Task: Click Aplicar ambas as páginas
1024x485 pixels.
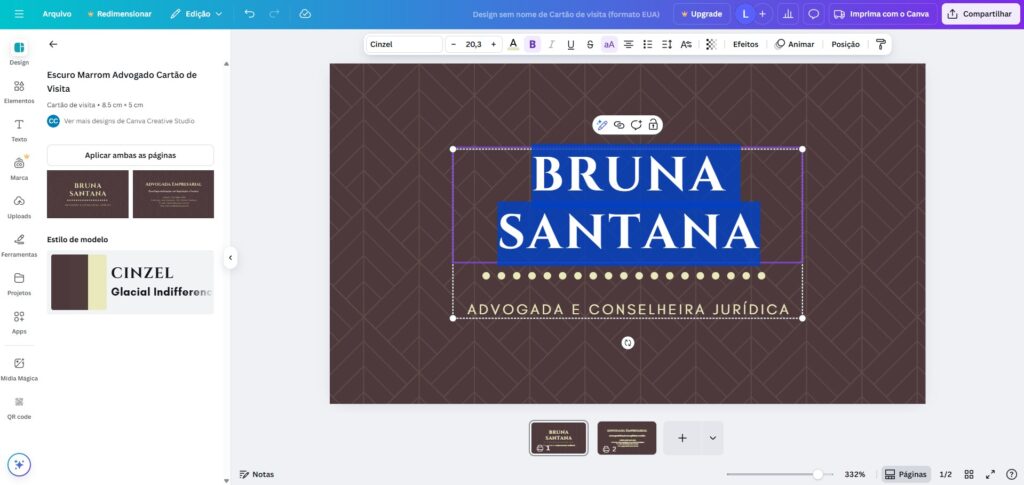Action: [130, 155]
